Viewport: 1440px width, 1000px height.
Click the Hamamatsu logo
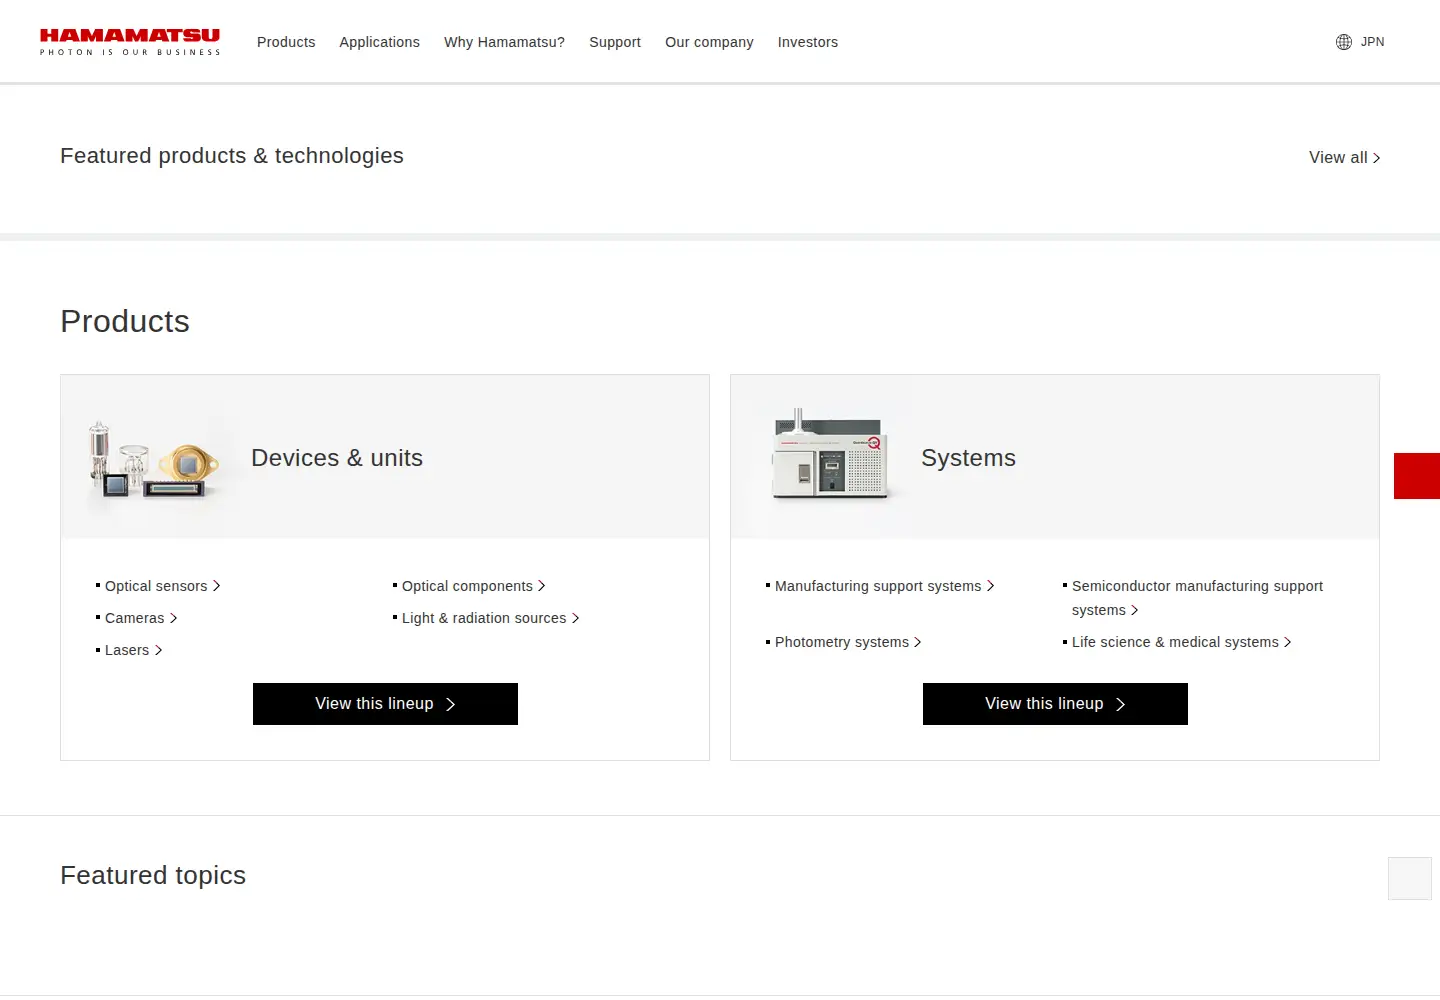click(x=130, y=42)
